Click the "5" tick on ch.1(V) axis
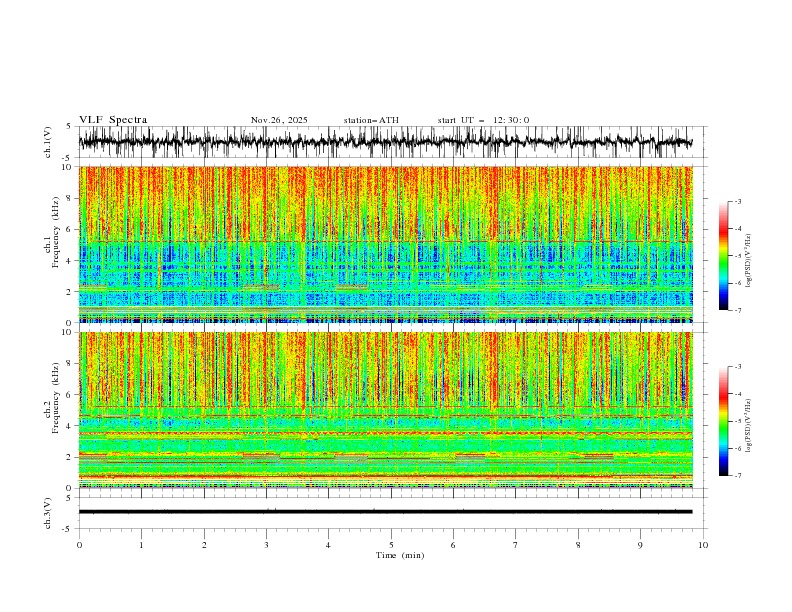792x612 pixels. [69, 127]
